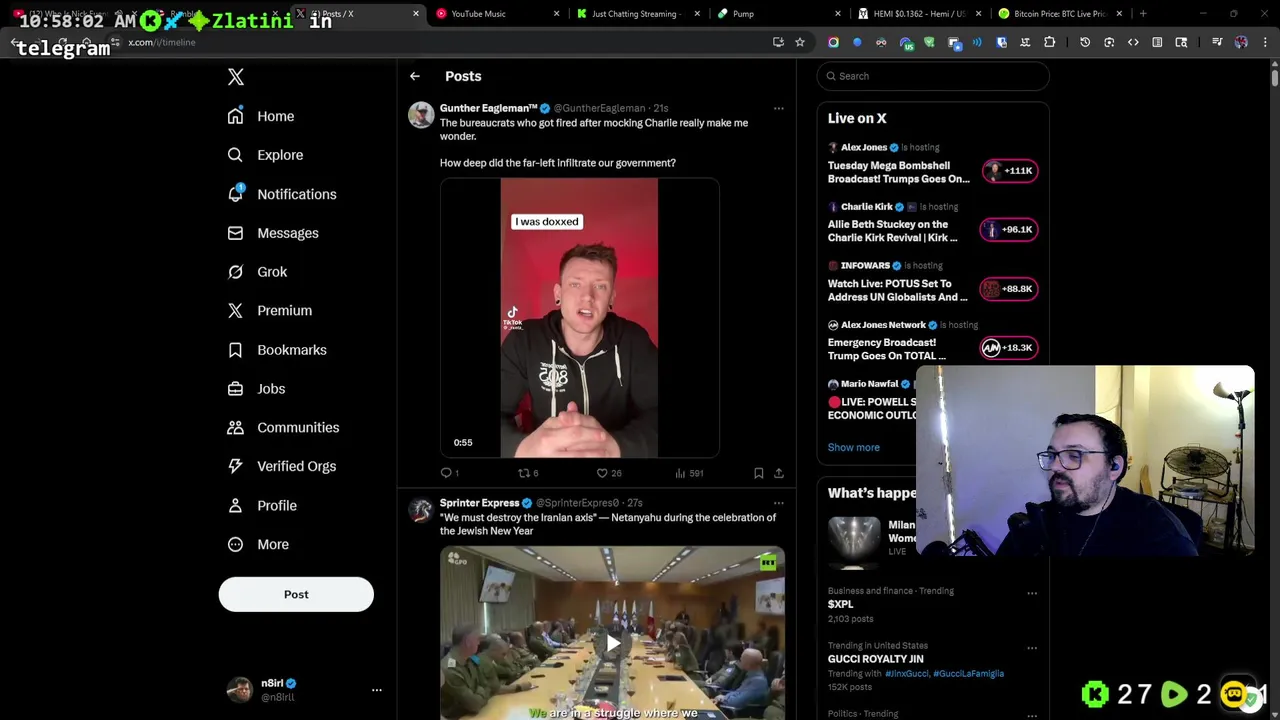
Task: Click the Post button
Action: 296,594
